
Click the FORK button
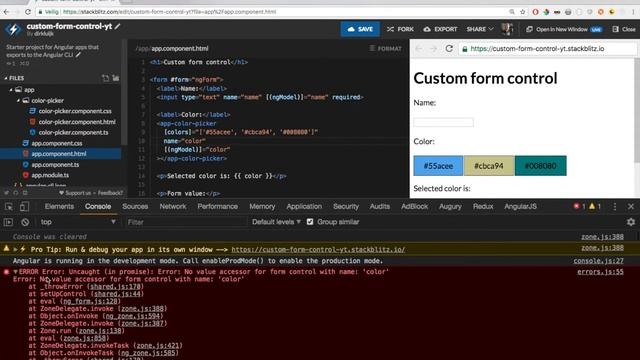(400, 29)
